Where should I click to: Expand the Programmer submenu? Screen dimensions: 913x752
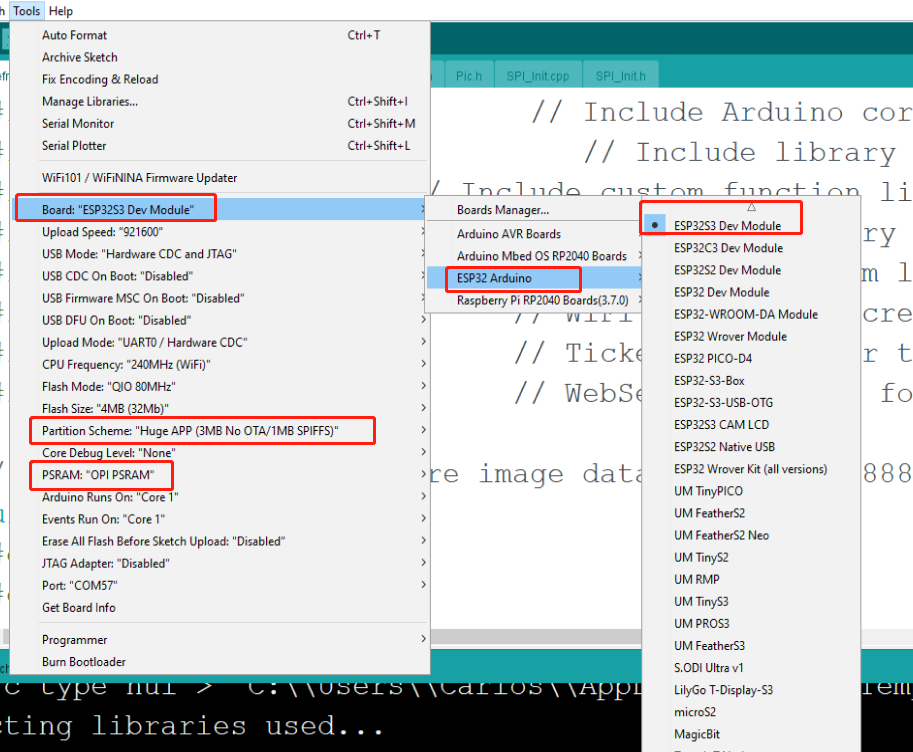220,640
